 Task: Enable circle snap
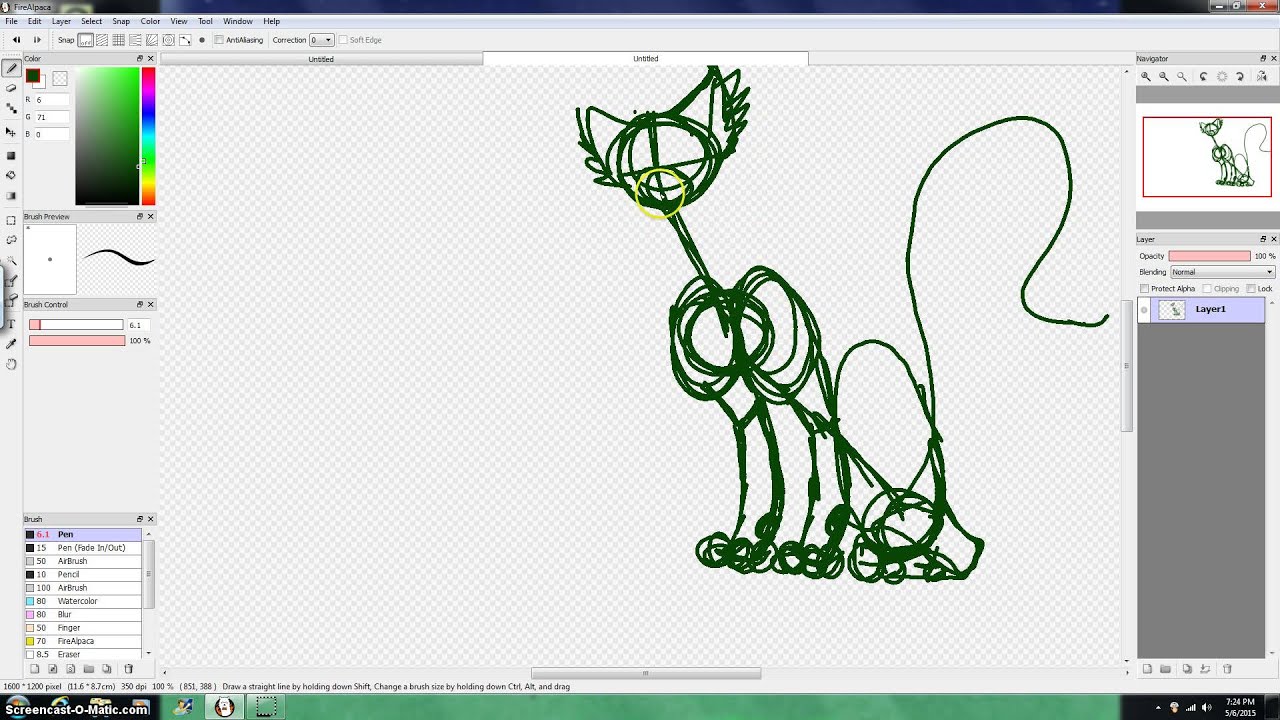coord(168,40)
